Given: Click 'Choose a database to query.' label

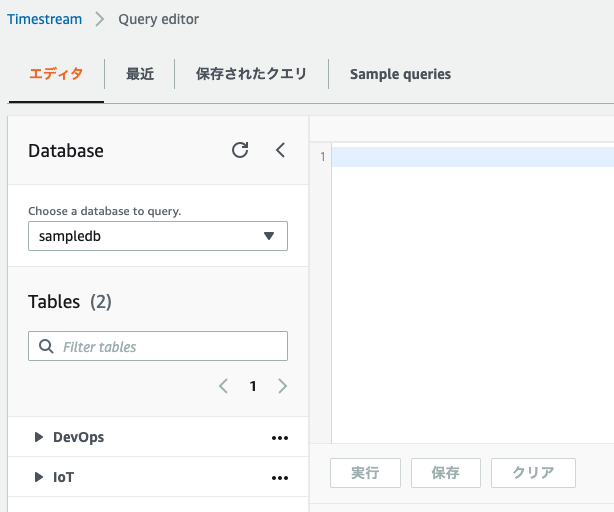Looking at the screenshot, I should point(105,211).
